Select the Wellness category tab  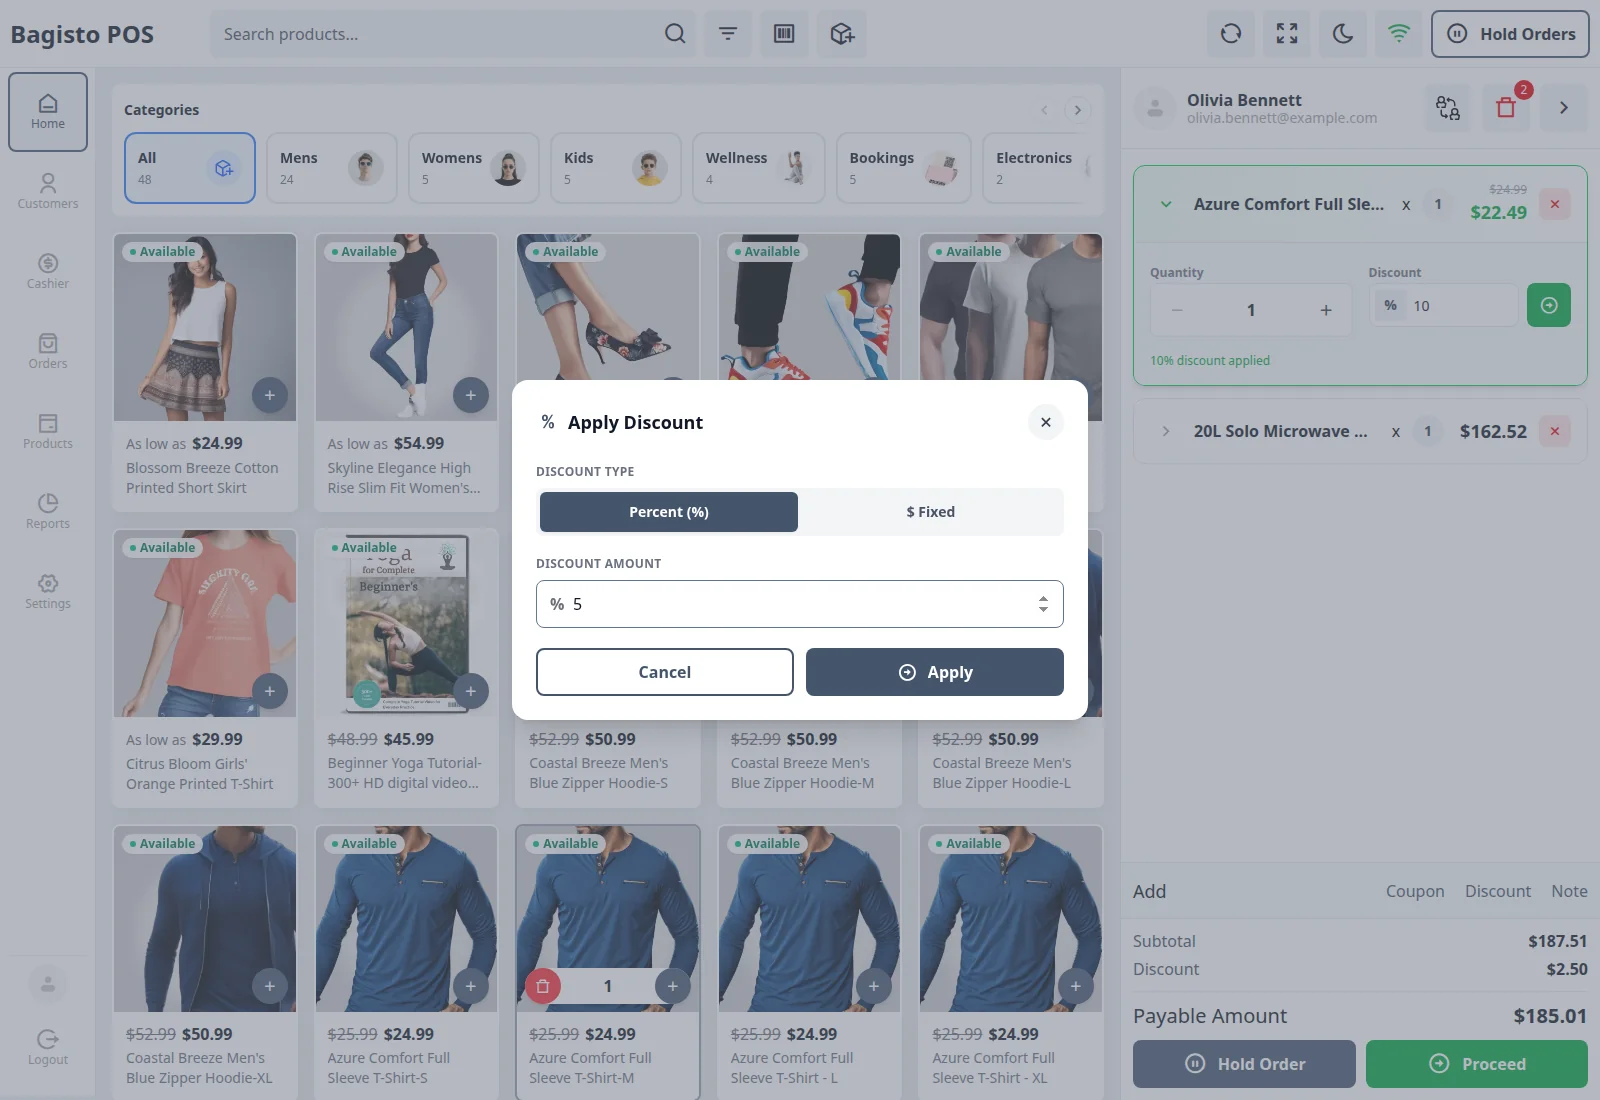click(x=759, y=168)
